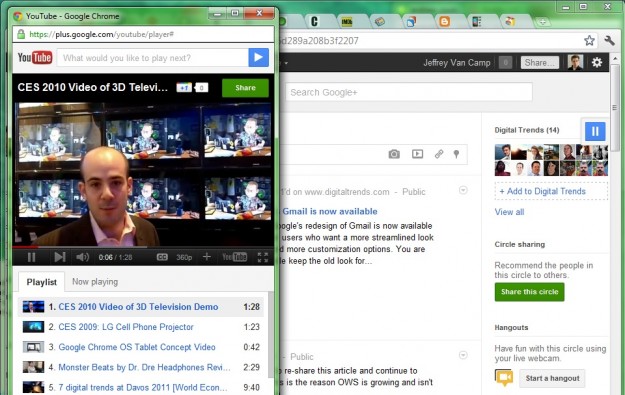Click the popup window address bar URL
The image size is (625, 395).
(102, 34)
